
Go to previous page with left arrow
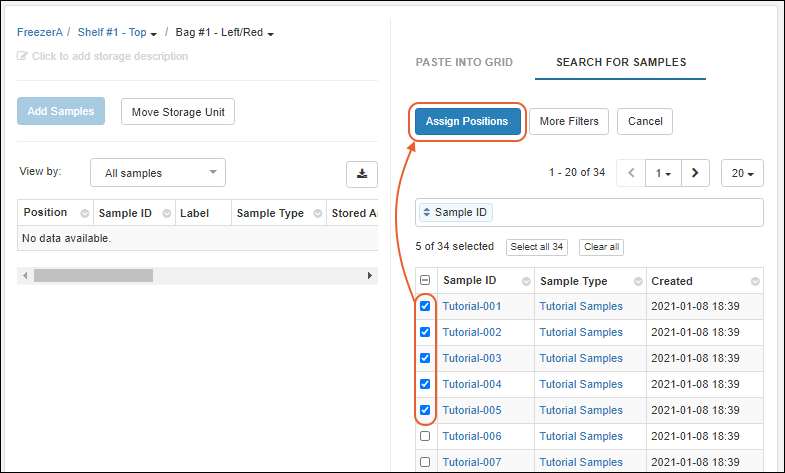(x=631, y=173)
